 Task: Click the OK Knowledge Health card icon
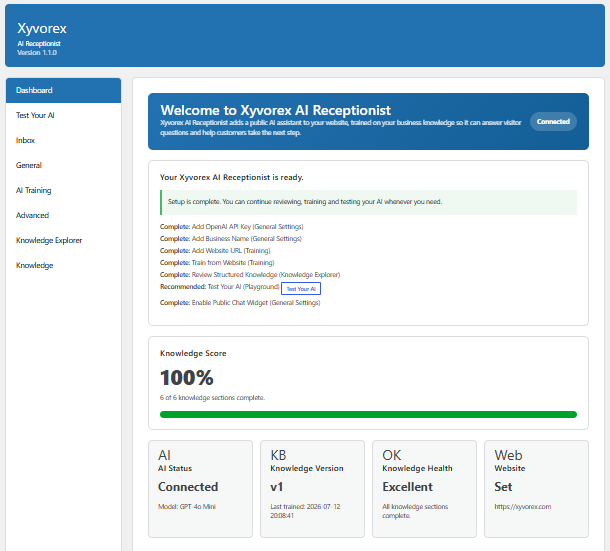(x=391, y=455)
